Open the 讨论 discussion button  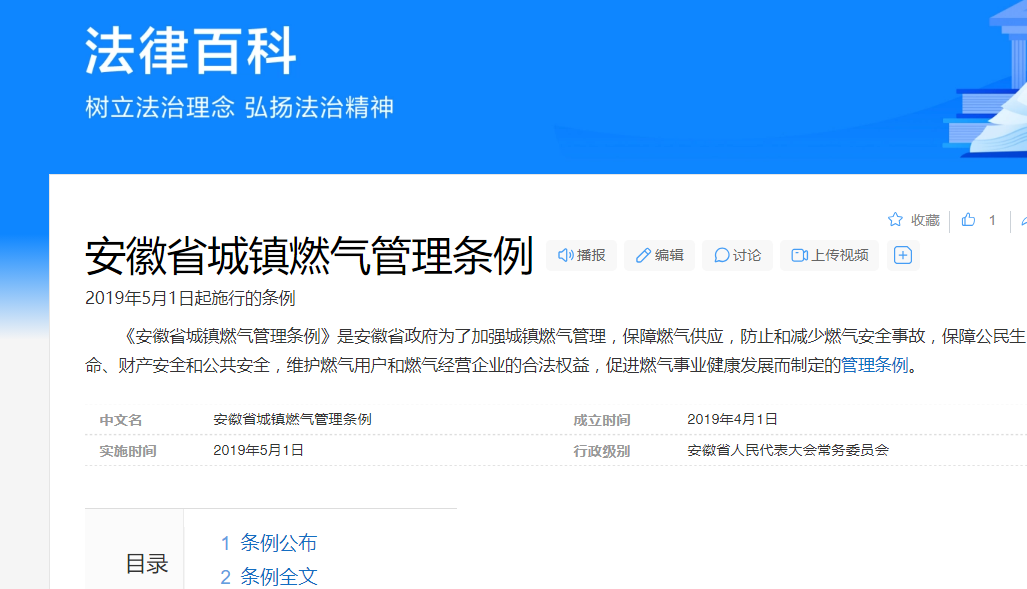point(737,255)
